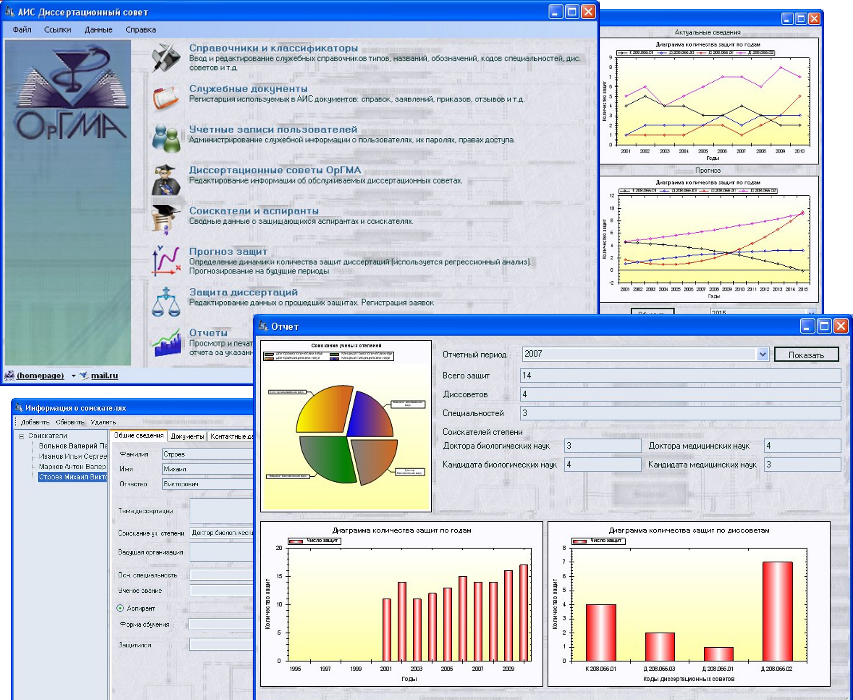Switch to the Общие сведения tab
This screenshot has width=853, height=700.
click(x=138, y=436)
